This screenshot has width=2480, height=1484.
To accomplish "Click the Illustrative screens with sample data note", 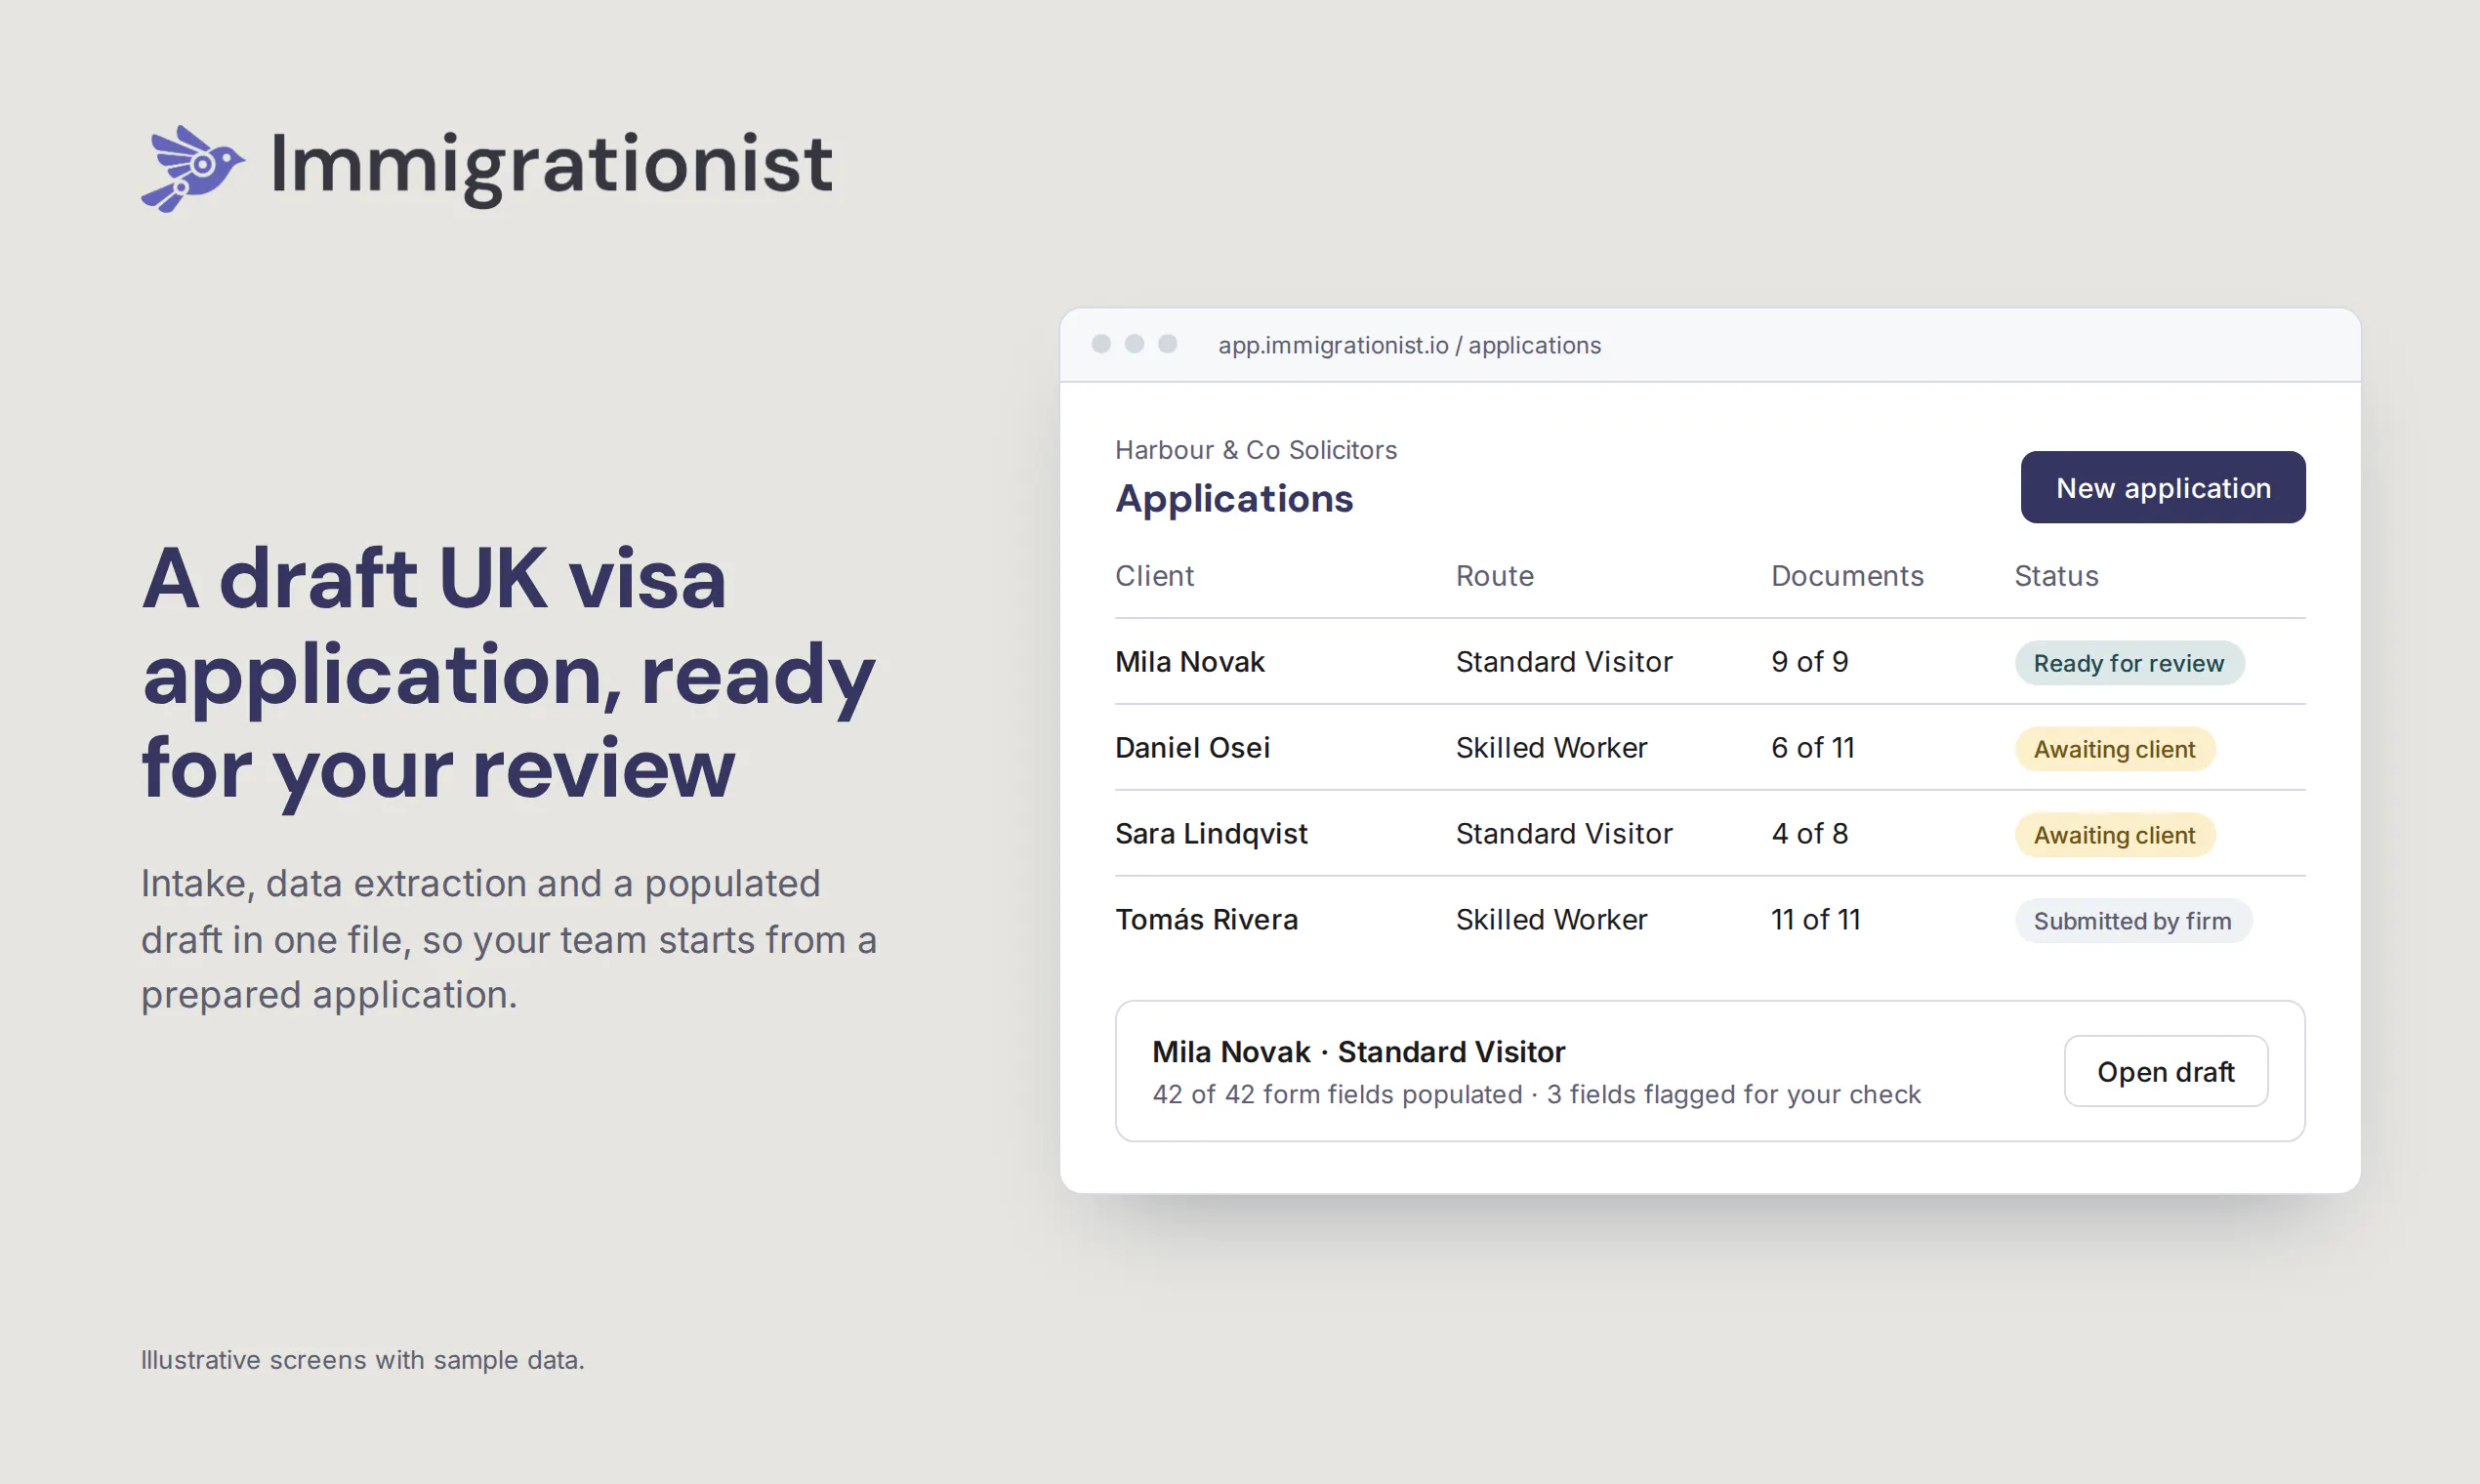I will (362, 1359).
